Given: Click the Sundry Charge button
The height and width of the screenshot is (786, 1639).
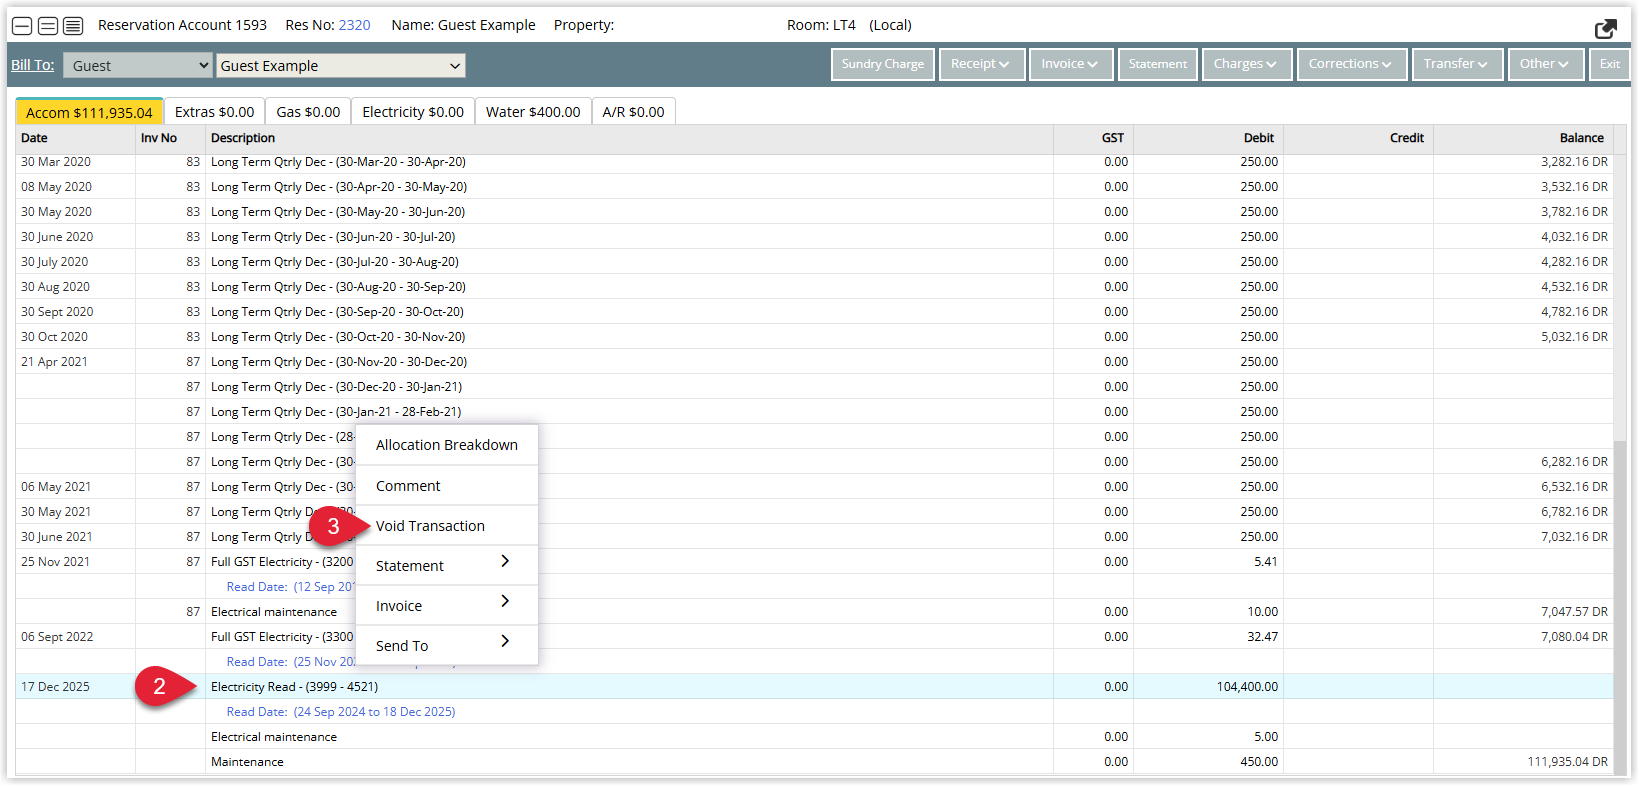Looking at the screenshot, I should point(882,64).
